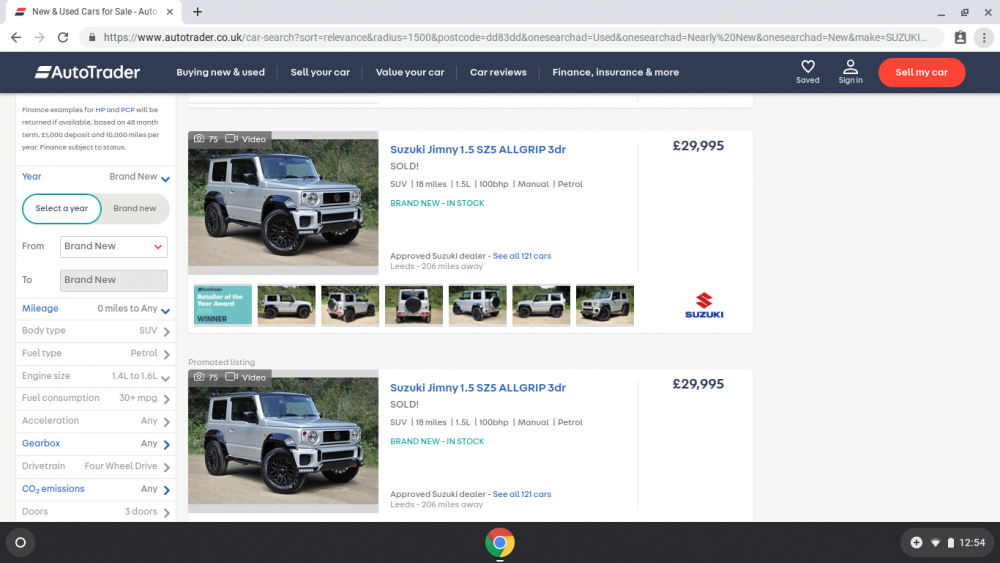Click 'BRAND NEW - IN STOCK' on first listing
1000x563 pixels.
[x=437, y=203]
